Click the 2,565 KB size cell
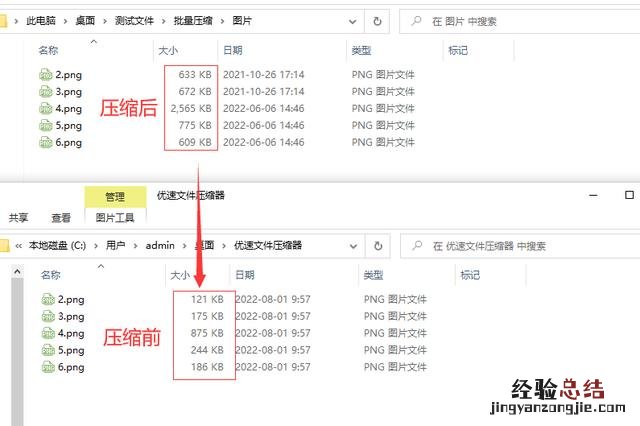Image resolution: width=640 pixels, height=426 pixels. tap(191, 109)
